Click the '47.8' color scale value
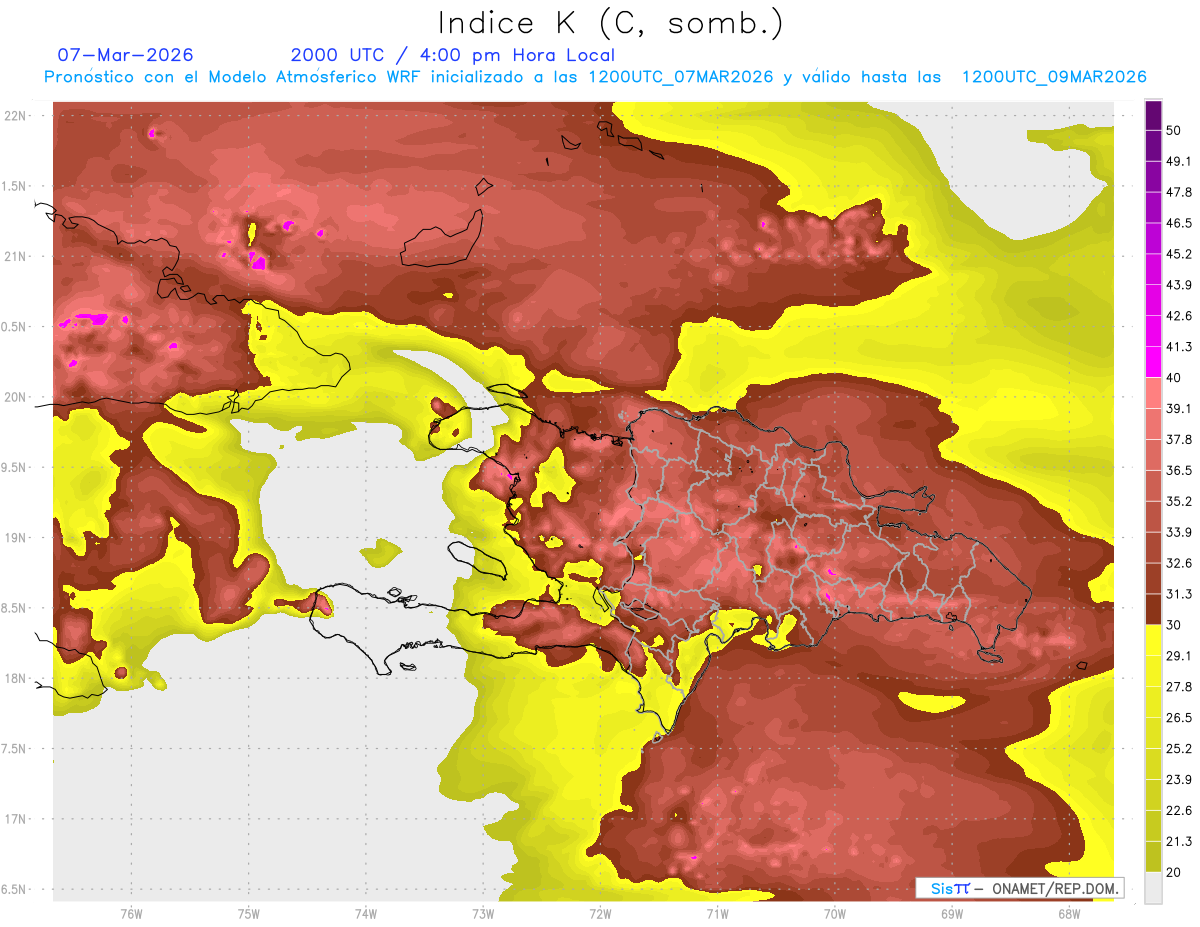1200x927 pixels. point(1178,192)
